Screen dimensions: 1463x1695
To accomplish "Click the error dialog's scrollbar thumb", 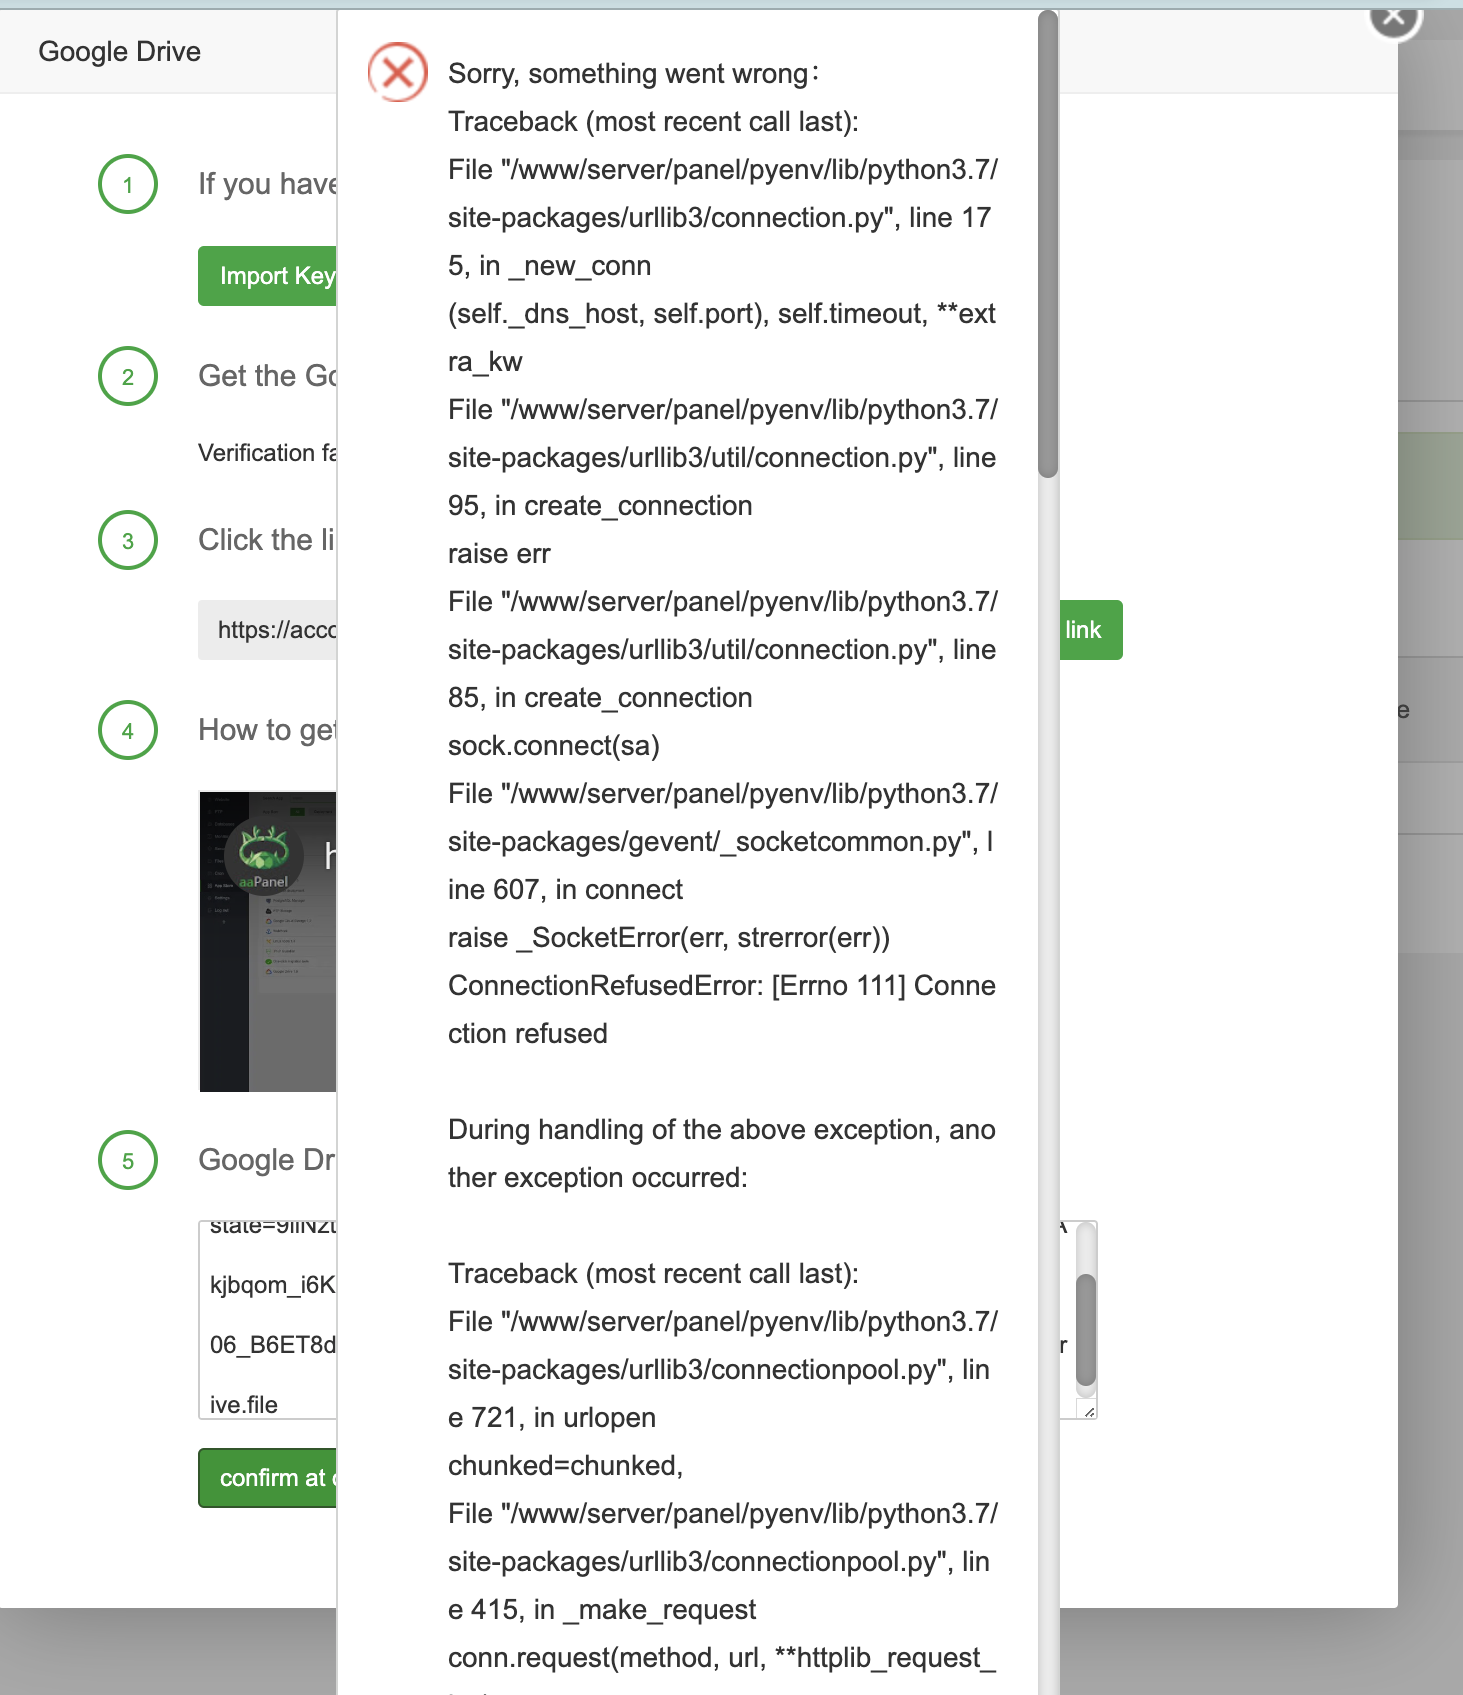I will pyautogui.click(x=1047, y=244).
